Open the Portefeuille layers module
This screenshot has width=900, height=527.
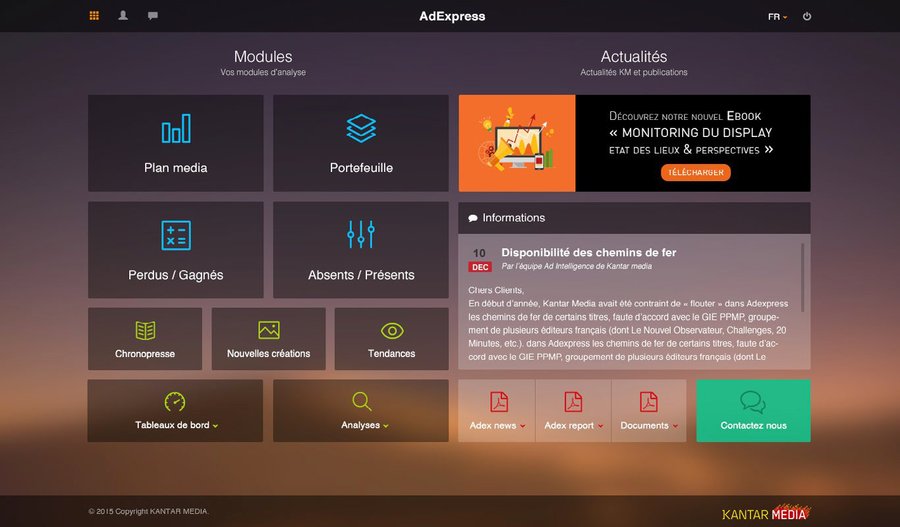coord(361,143)
